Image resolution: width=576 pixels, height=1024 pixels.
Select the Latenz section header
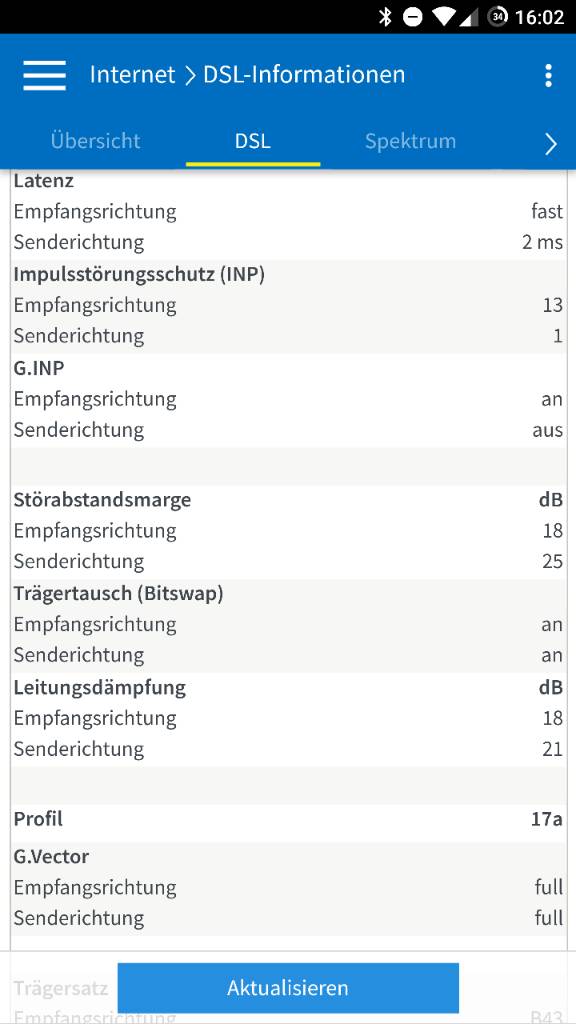click(x=45, y=180)
